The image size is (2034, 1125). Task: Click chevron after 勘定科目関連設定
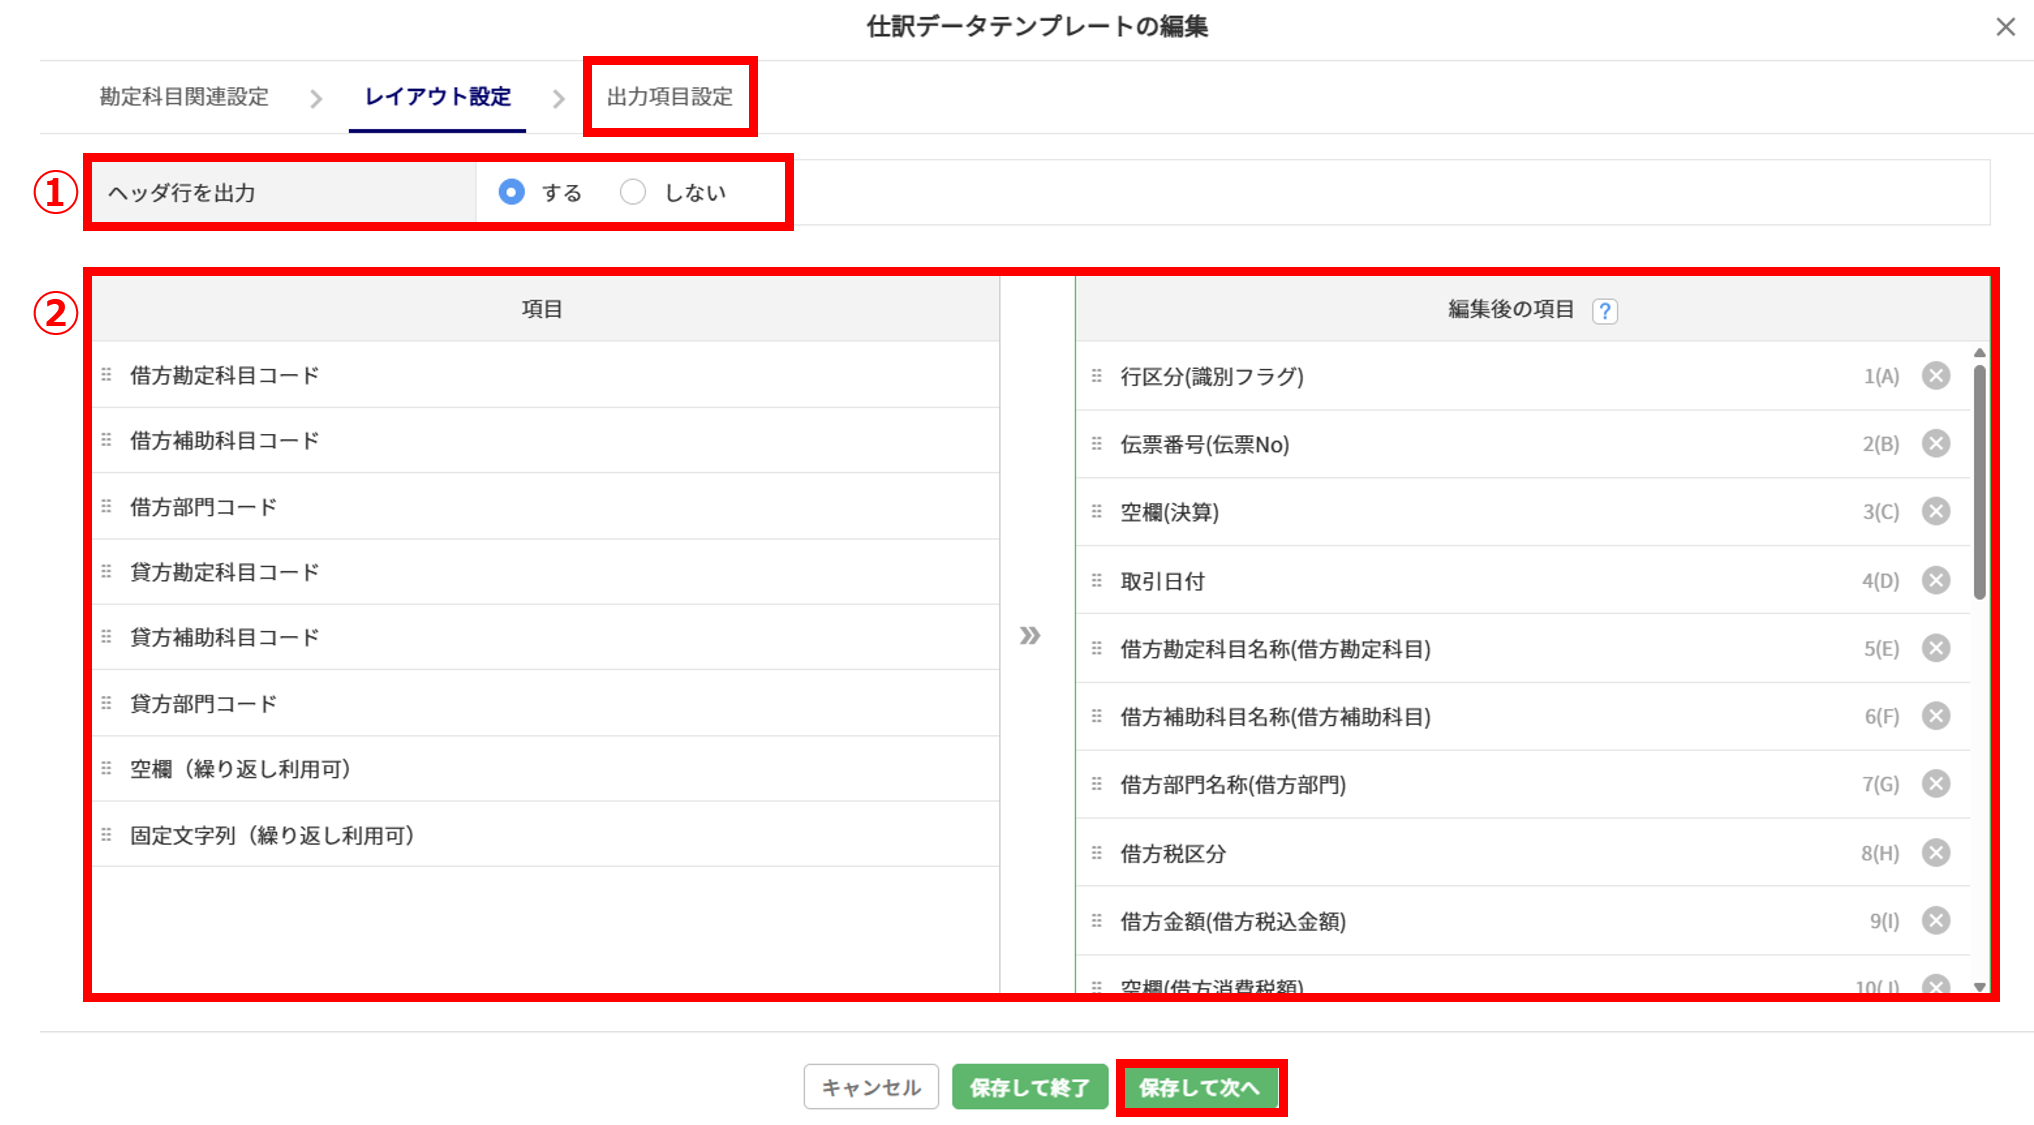[316, 98]
